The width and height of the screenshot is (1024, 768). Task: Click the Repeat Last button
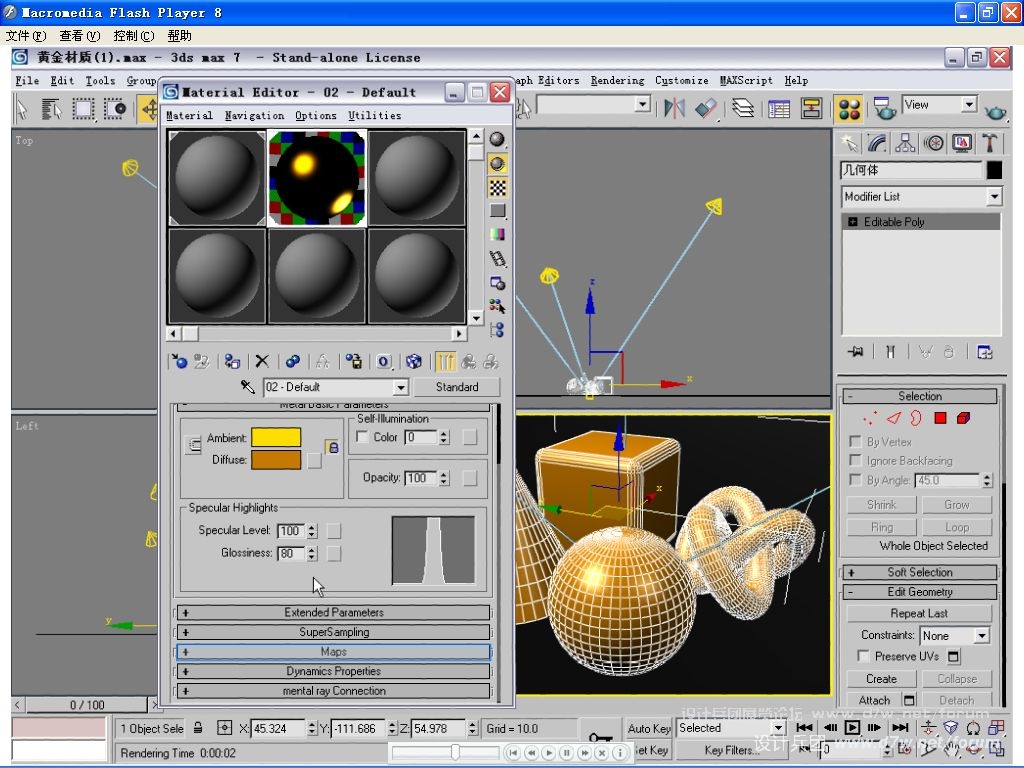click(x=919, y=613)
